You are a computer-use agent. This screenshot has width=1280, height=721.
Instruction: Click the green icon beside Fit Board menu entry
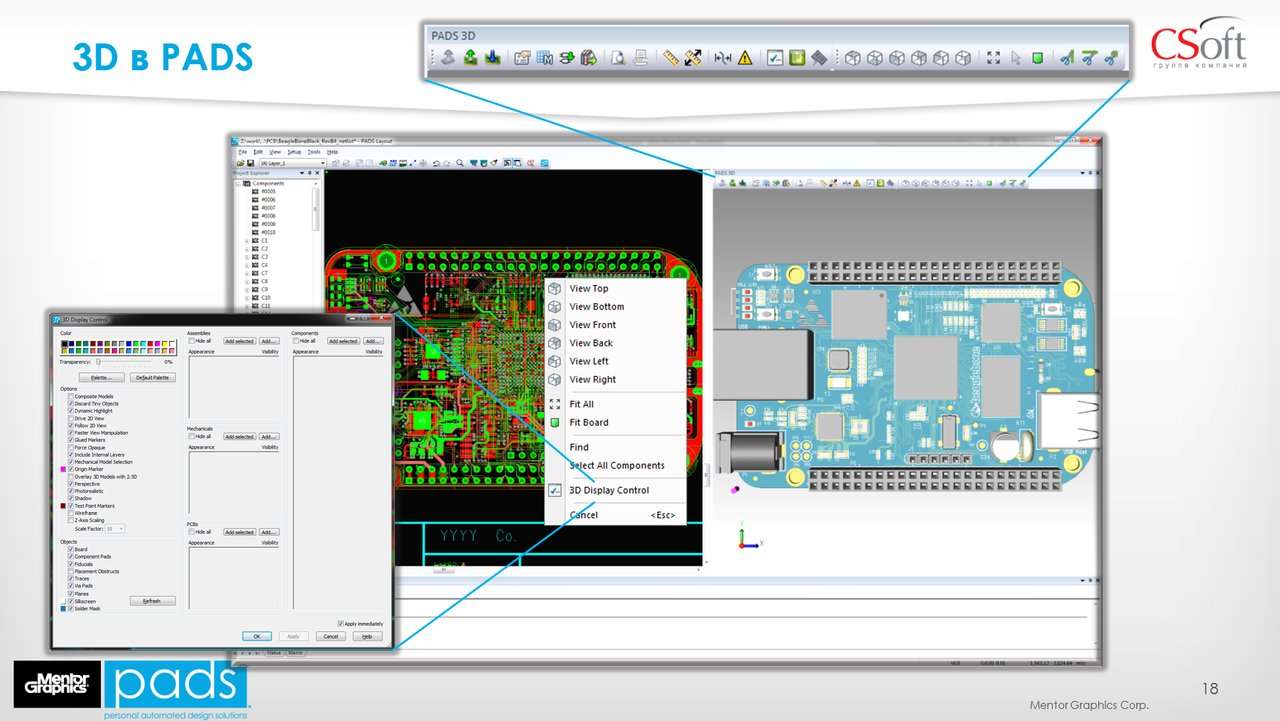[555, 422]
